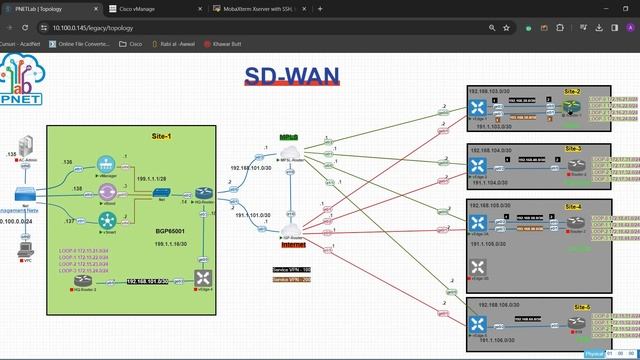The width and height of the screenshot is (640, 360).
Task: Bookmark this page with the star icon
Action: [x=506, y=28]
